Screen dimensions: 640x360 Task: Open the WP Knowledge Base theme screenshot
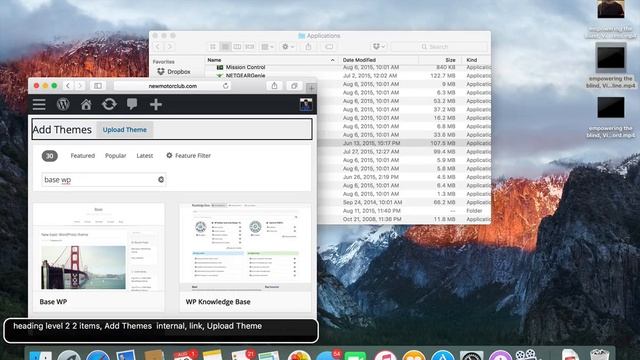(245, 247)
